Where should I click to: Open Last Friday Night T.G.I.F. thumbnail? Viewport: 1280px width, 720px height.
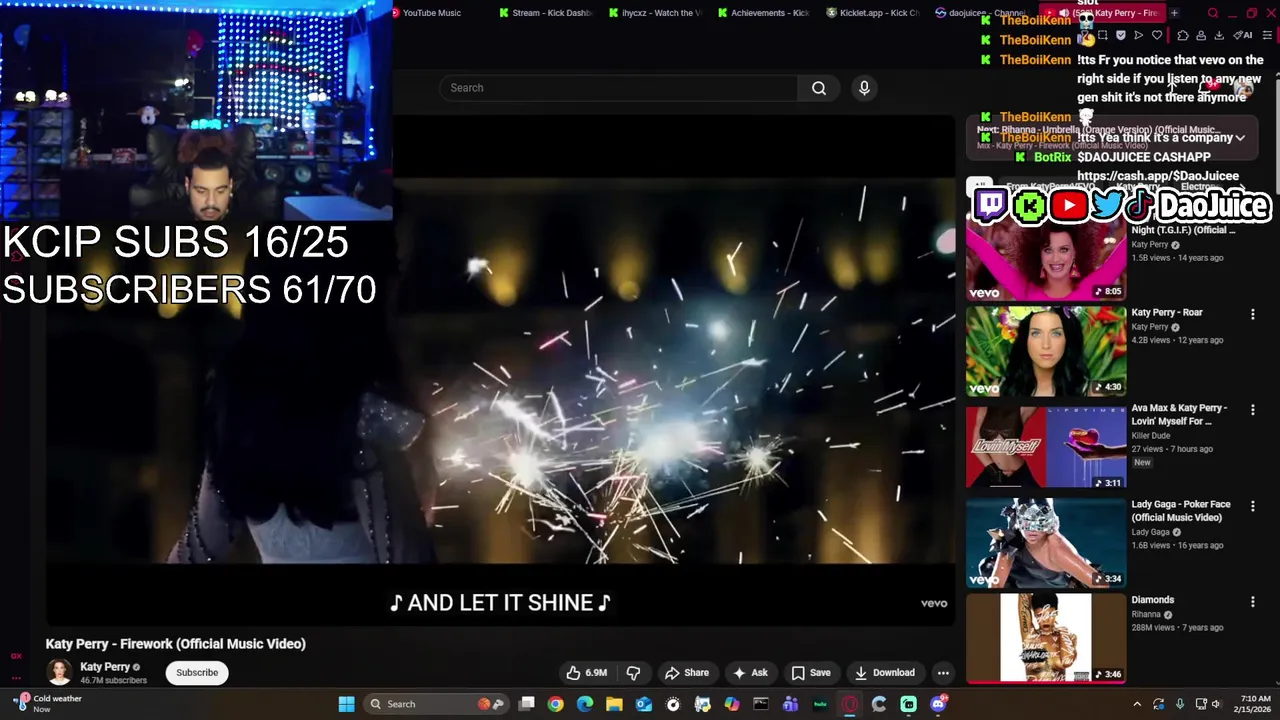pyautogui.click(x=1046, y=258)
